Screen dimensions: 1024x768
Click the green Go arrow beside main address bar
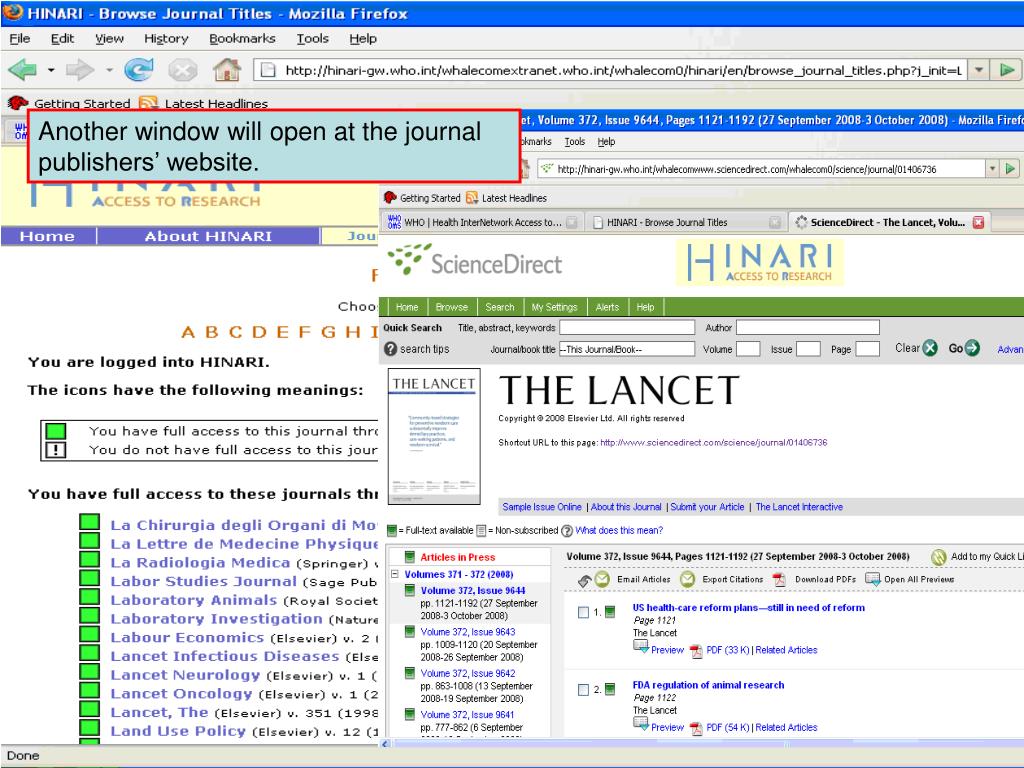pos(1006,70)
